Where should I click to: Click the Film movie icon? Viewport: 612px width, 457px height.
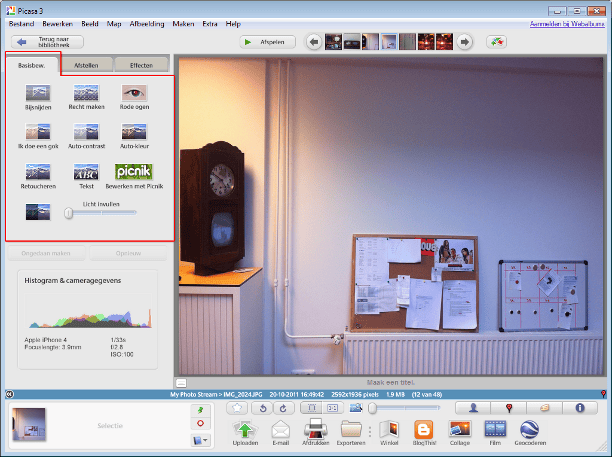(x=495, y=429)
